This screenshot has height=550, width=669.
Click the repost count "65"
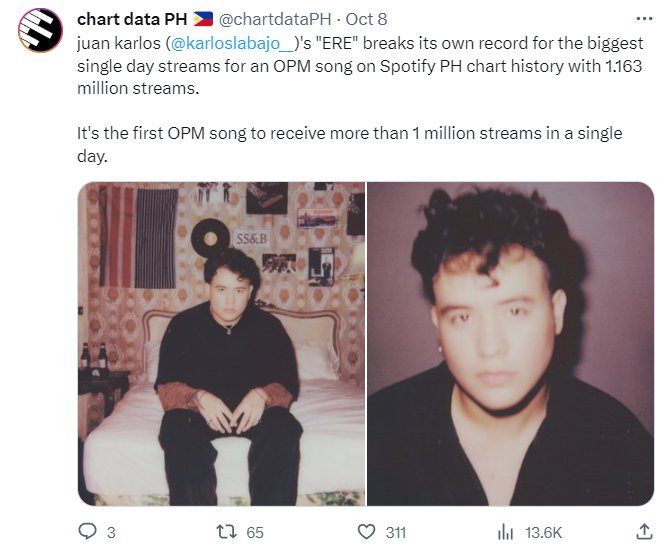tap(255, 532)
